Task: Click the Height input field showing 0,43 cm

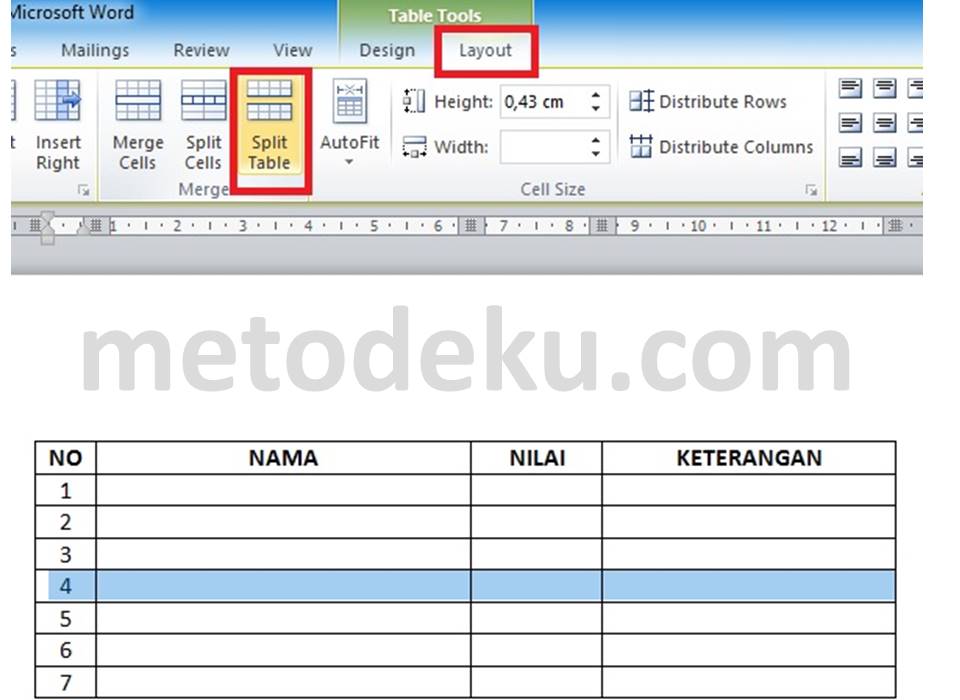Action: [x=542, y=102]
